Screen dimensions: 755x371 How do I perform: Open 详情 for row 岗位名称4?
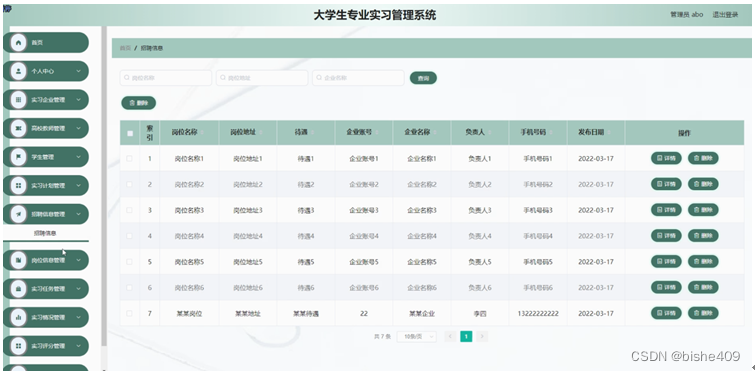pos(666,235)
